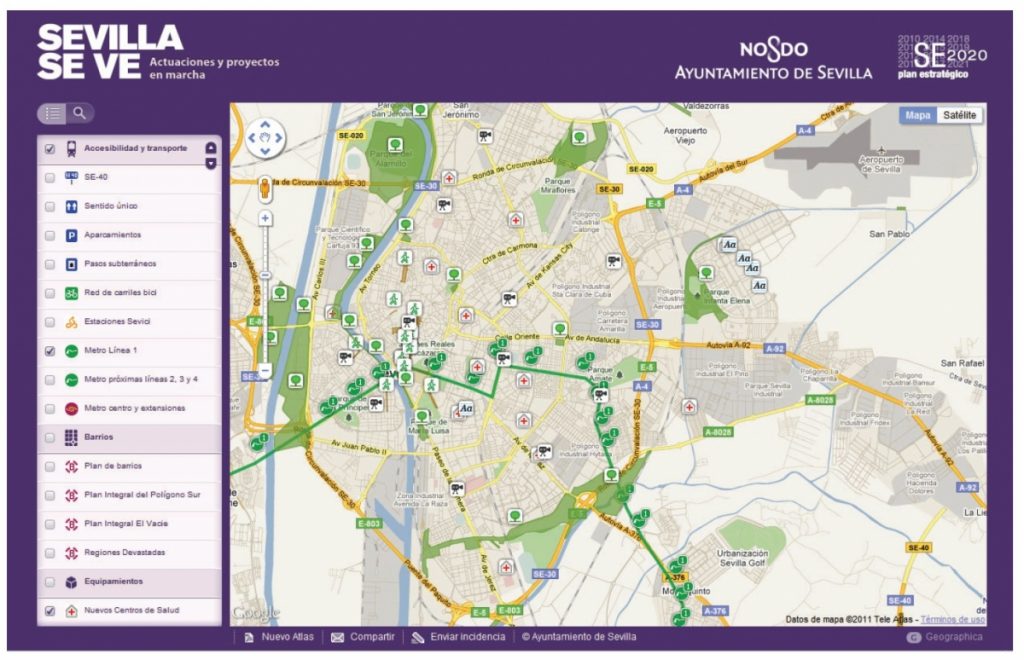Screen dimensions: 1024x660
Task: Click the Google logo on the map
Action: pyautogui.click(x=255, y=614)
